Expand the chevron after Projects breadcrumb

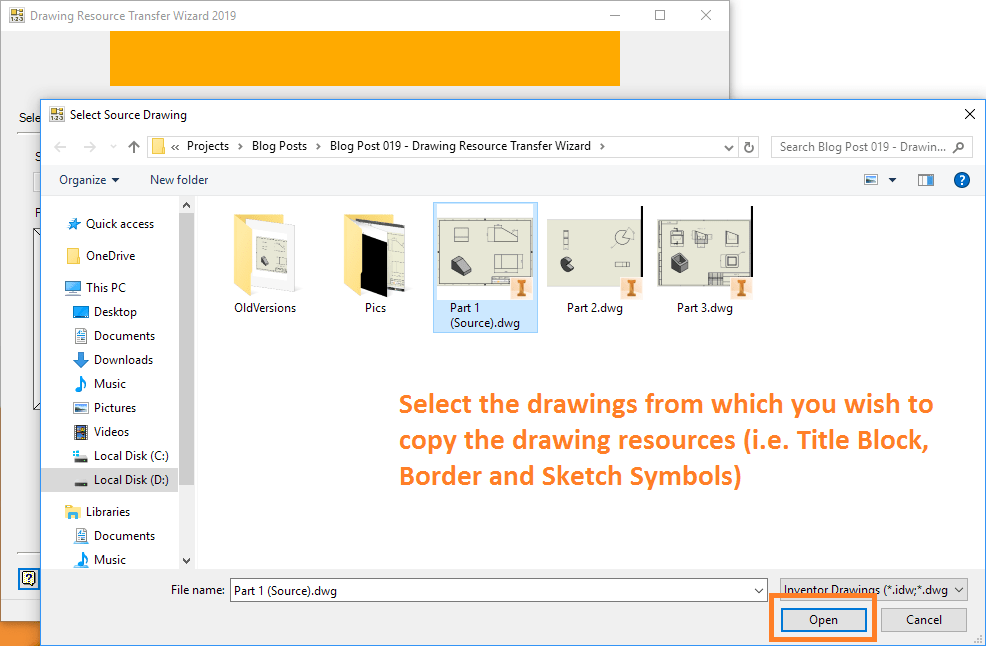(240, 147)
